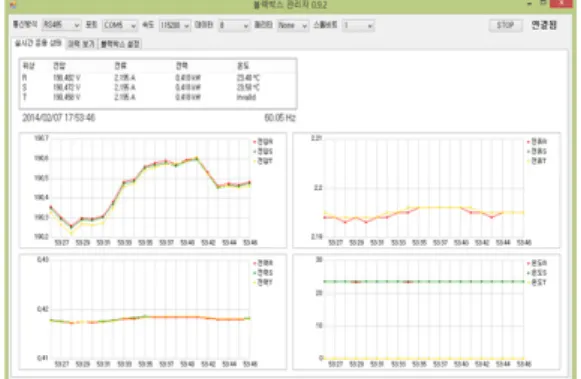Image resolution: width=581 pixels, height=379 pixels.
Task: Click the 전압R legend entry in voltage chart
Action: 263,142
